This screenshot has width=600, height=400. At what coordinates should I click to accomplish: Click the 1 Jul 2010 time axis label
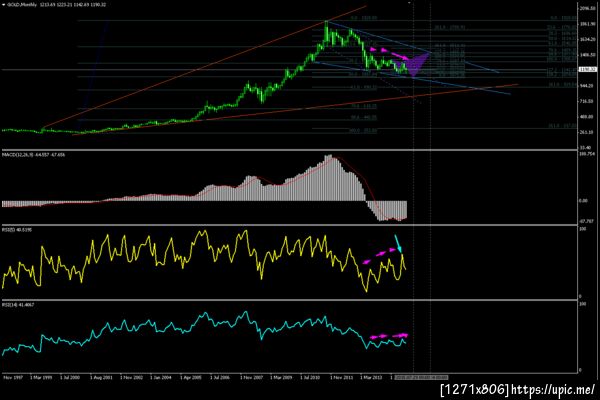pyautogui.click(x=310, y=377)
